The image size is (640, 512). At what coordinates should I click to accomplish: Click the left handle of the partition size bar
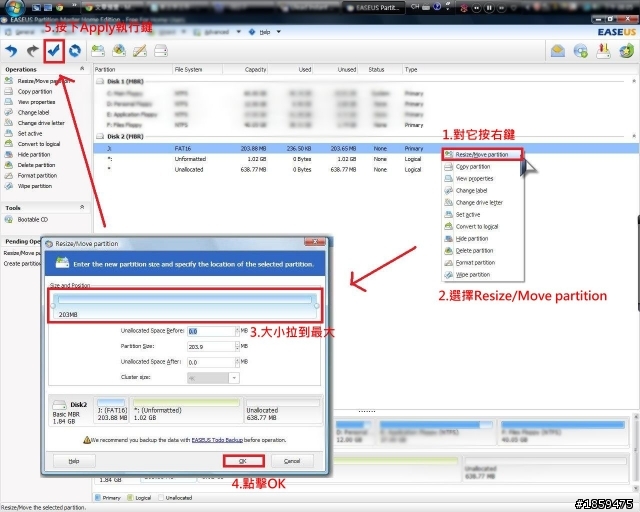pos(53,306)
